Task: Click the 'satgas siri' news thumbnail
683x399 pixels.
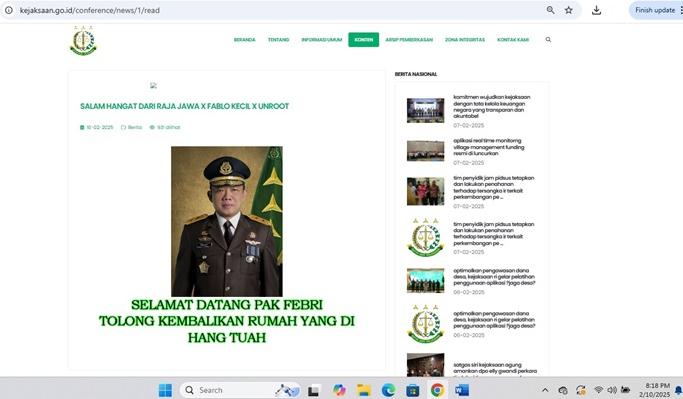Action: click(x=426, y=365)
